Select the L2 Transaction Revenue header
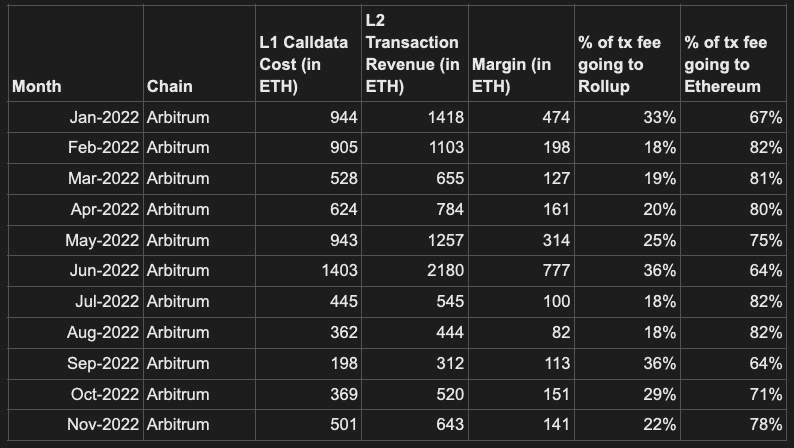This screenshot has width=794, height=448. (x=411, y=54)
